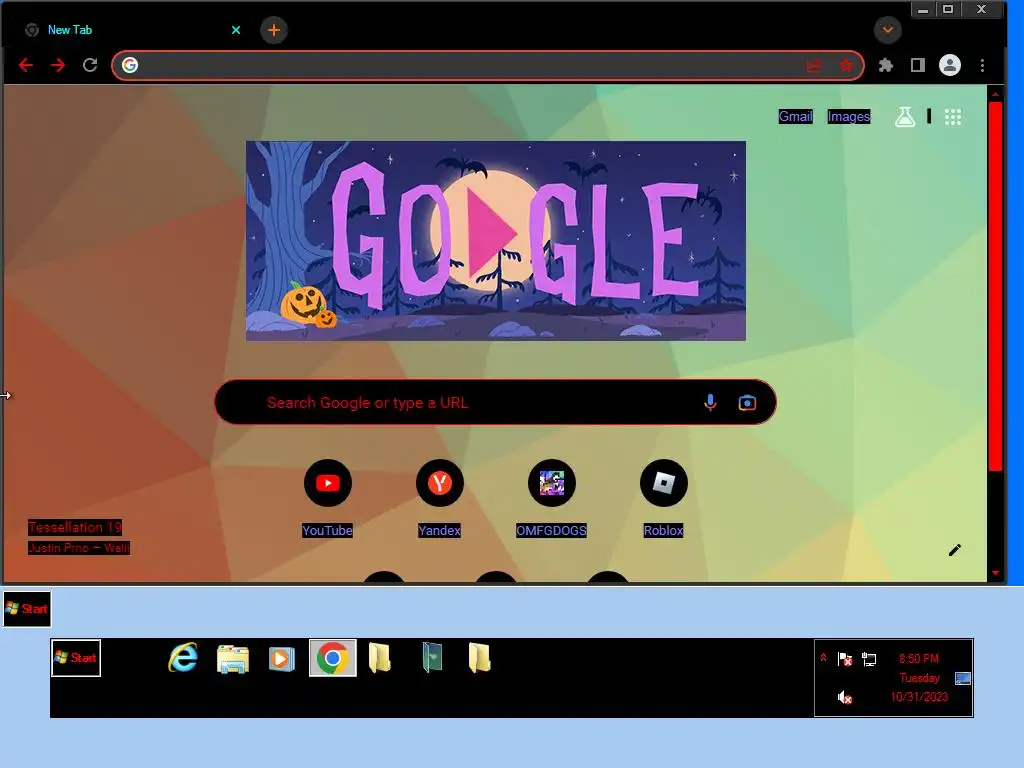Start voice search with microphone icon

(x=710, y=402)
